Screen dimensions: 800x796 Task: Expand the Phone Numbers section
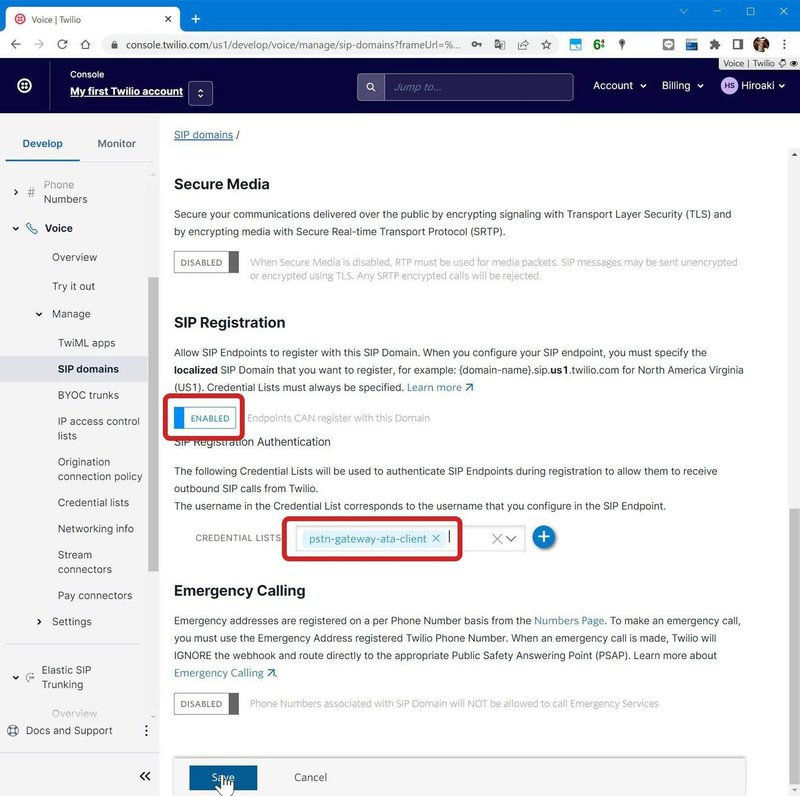(x=16, y=192)
